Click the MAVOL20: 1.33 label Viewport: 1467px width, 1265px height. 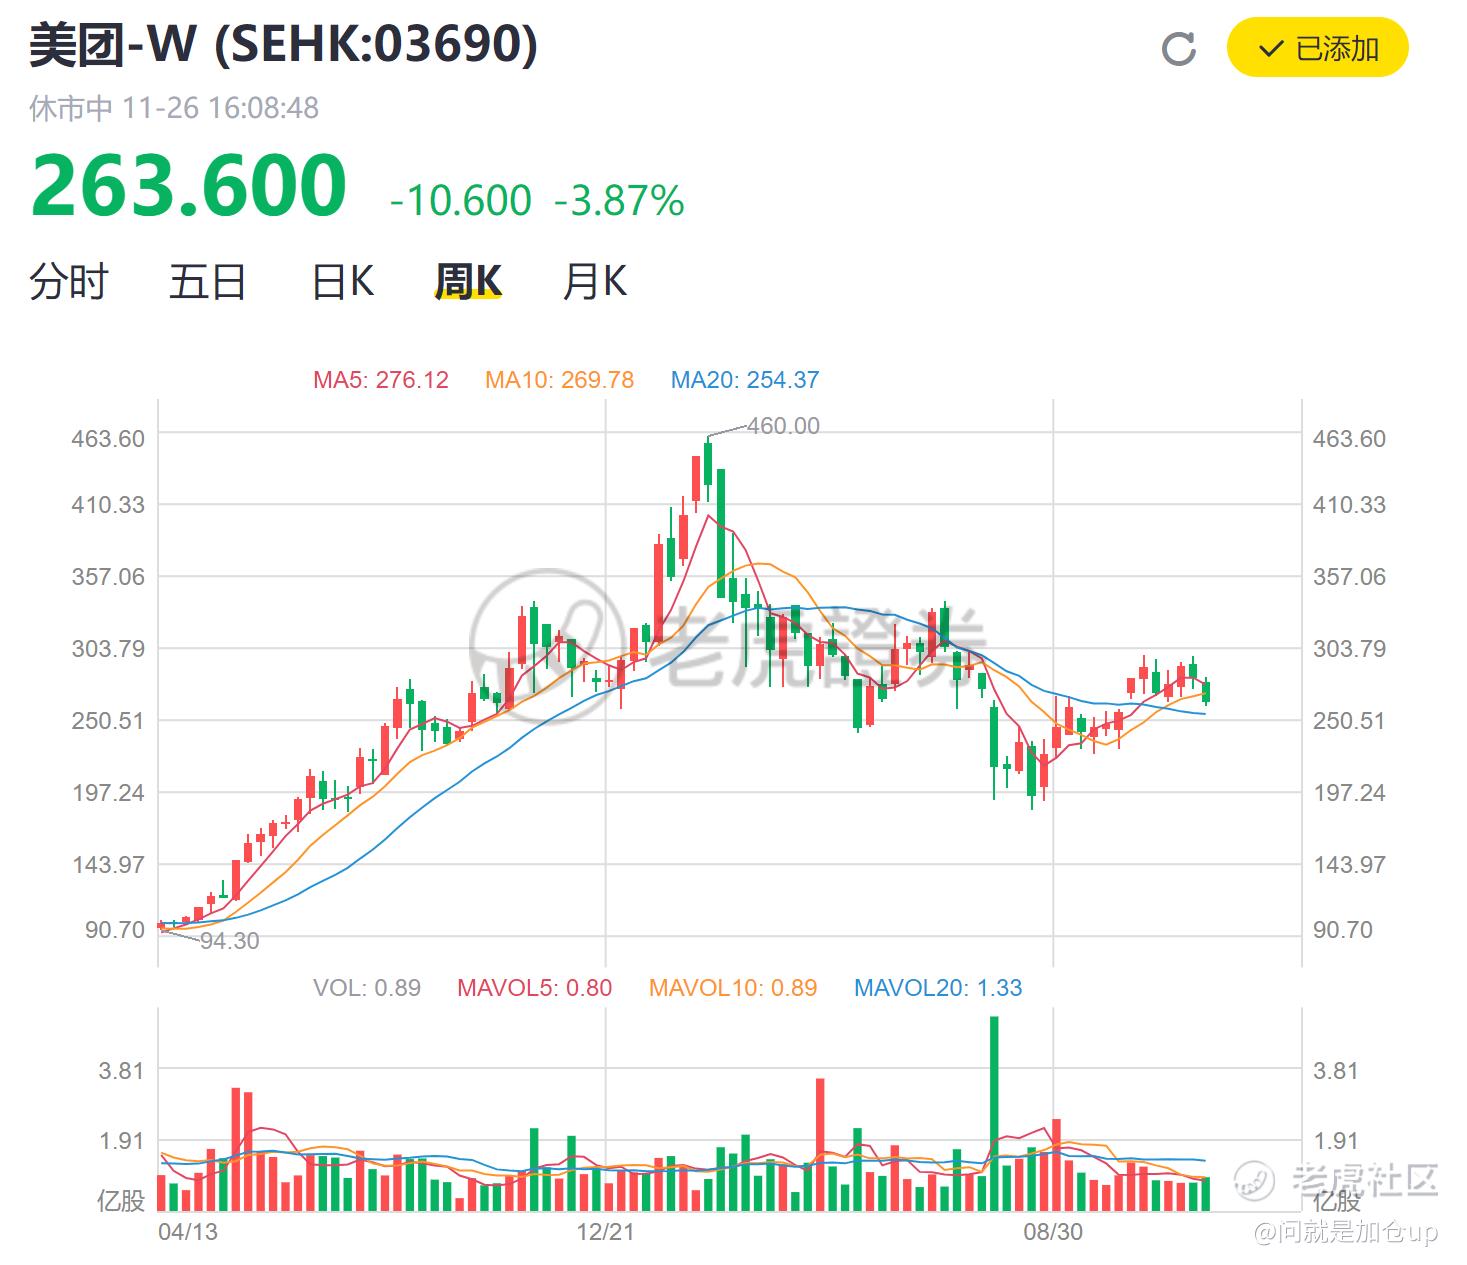(938, 988)
